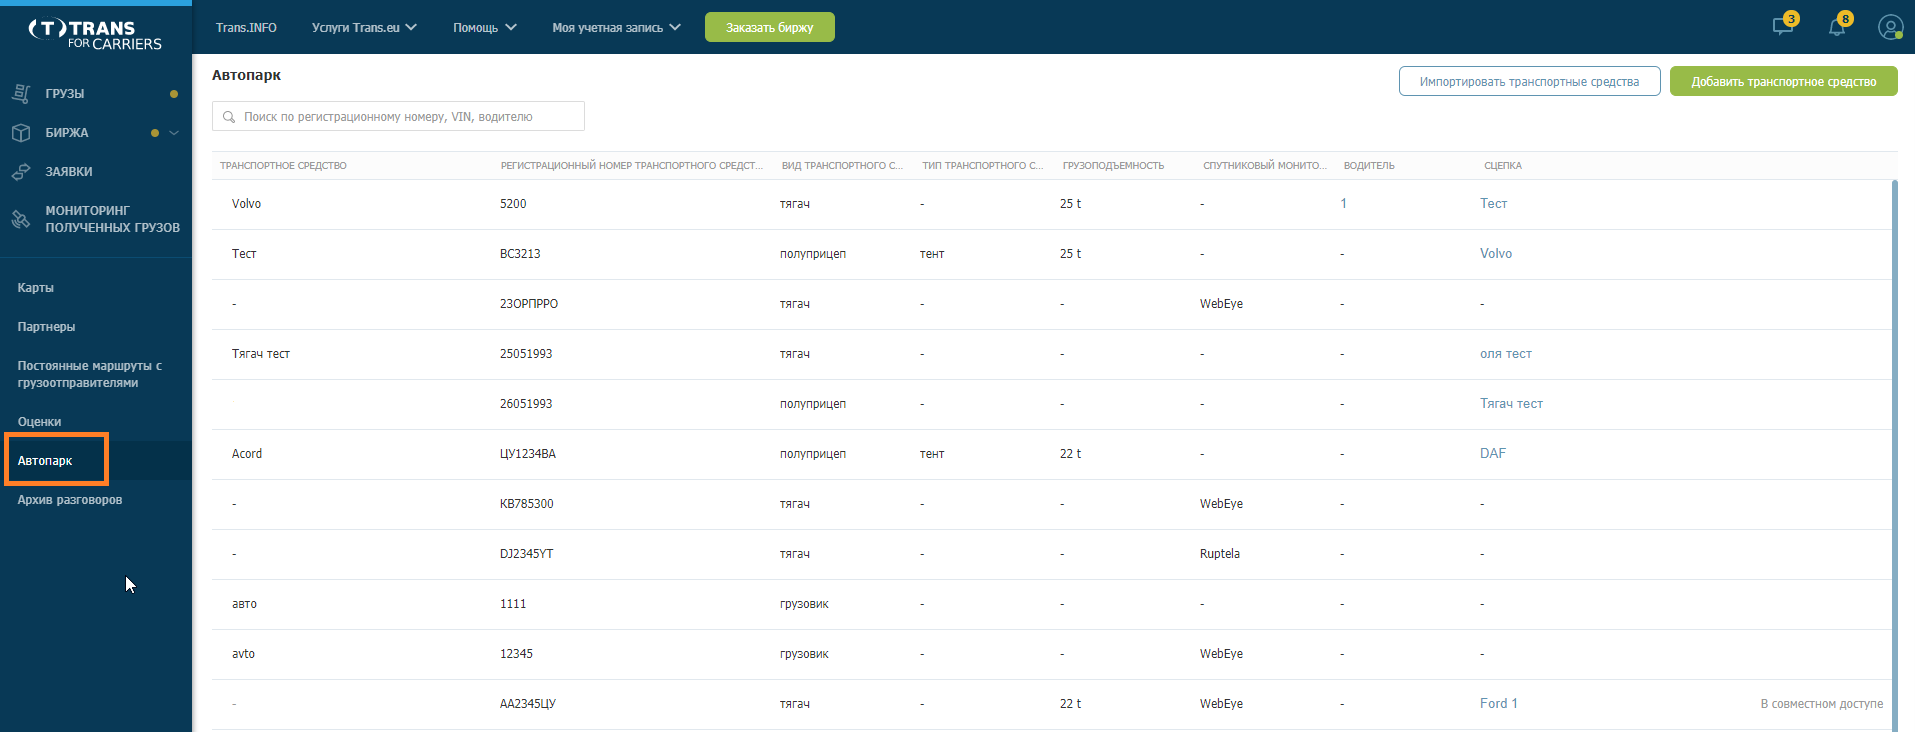Focus the vehicle search input field
Viewport: 1915px width, 732px height.
pyautogui.click(x=398, y=116)
